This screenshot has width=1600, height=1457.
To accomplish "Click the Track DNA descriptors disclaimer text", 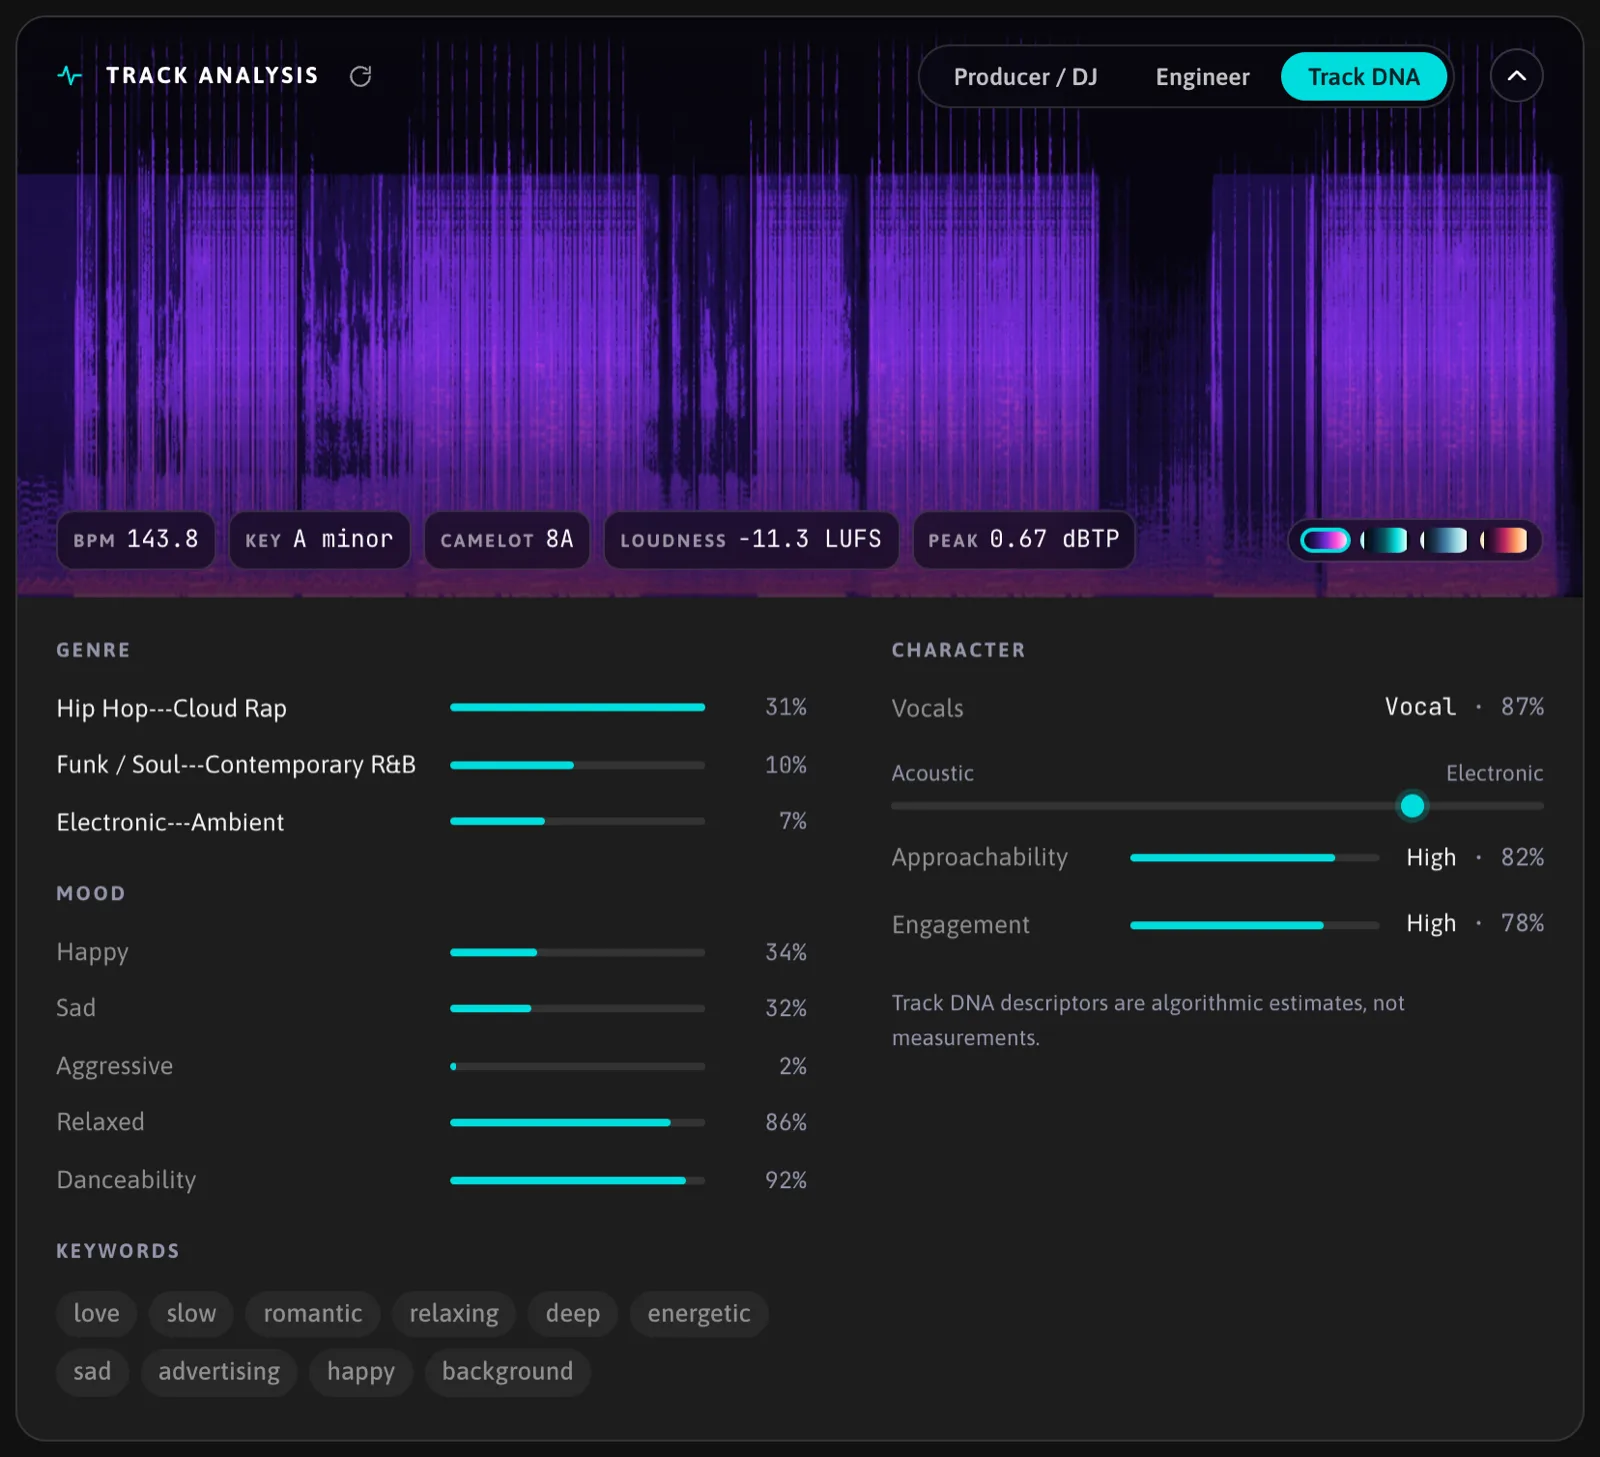I will coord(1148,1020).
